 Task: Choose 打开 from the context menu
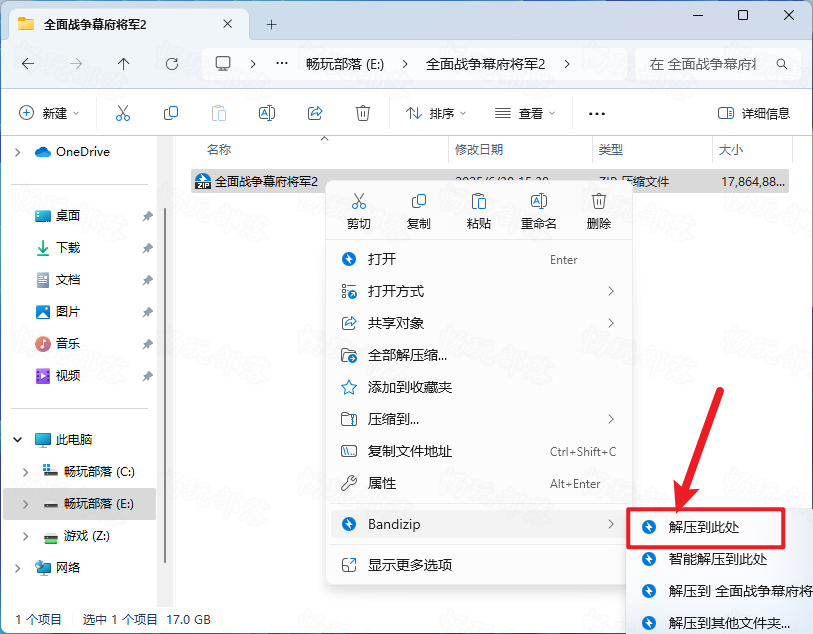click(x=479, y=259)
